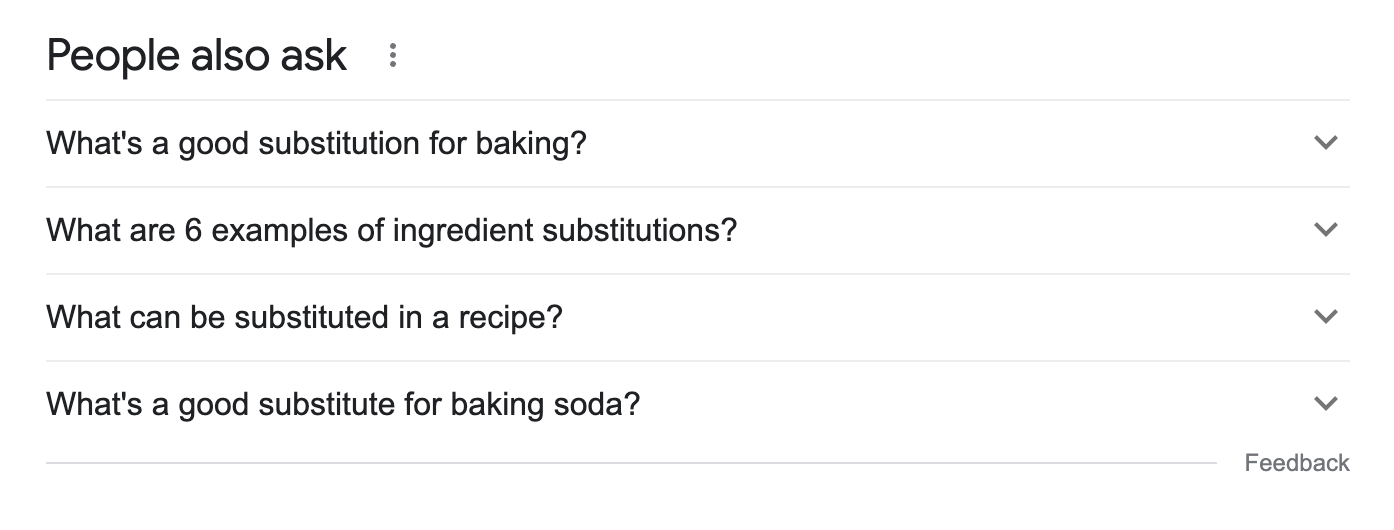1394x530 pixels.
Task: Expand "What are 6 examples of ingredient substitutions?"
Action: (391, 231)
